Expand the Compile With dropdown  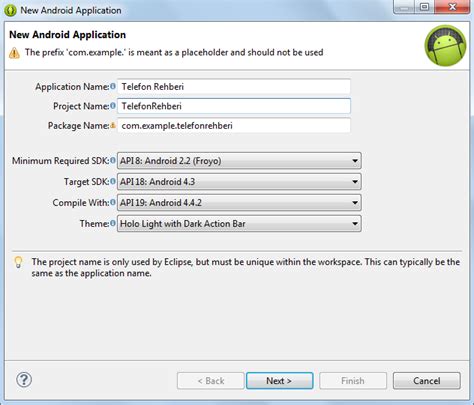(x=239, y=203)
